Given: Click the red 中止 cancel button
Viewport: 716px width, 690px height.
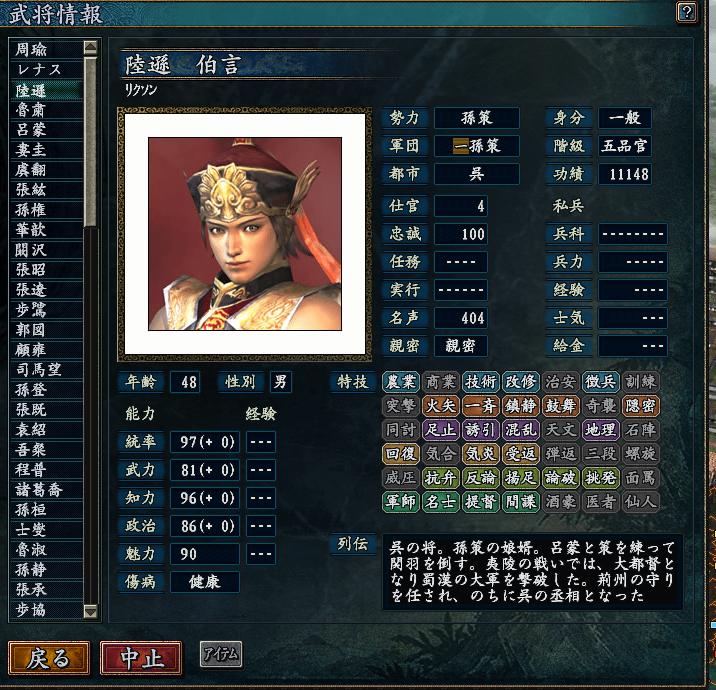Looking at the screenshot, I should click(x=141, y=658).
